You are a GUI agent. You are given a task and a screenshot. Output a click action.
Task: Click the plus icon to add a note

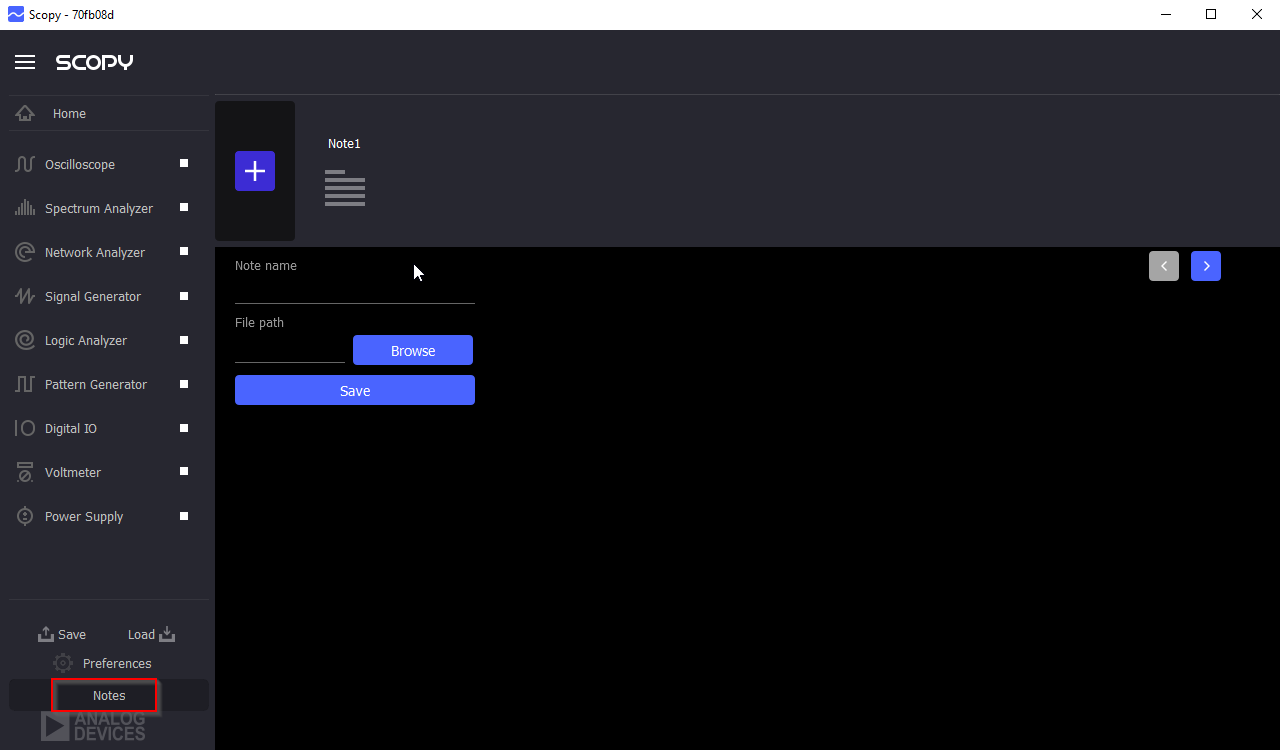click(x=255, y=171)
